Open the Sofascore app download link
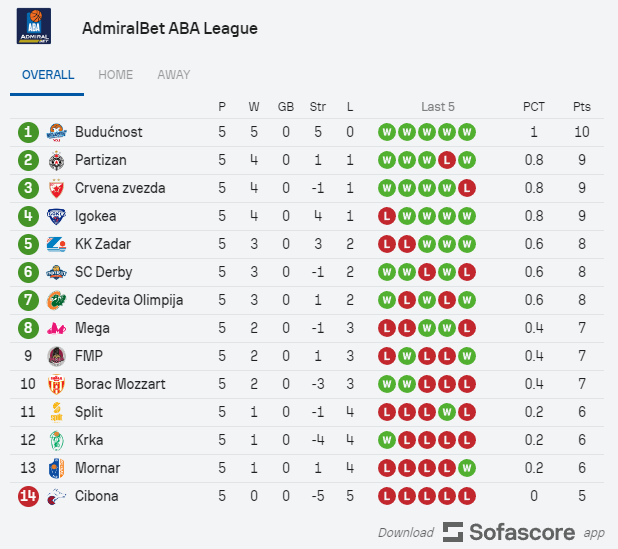Image resolution: width=618 pixels, height=549 pixels. click(x=510, y=532)
